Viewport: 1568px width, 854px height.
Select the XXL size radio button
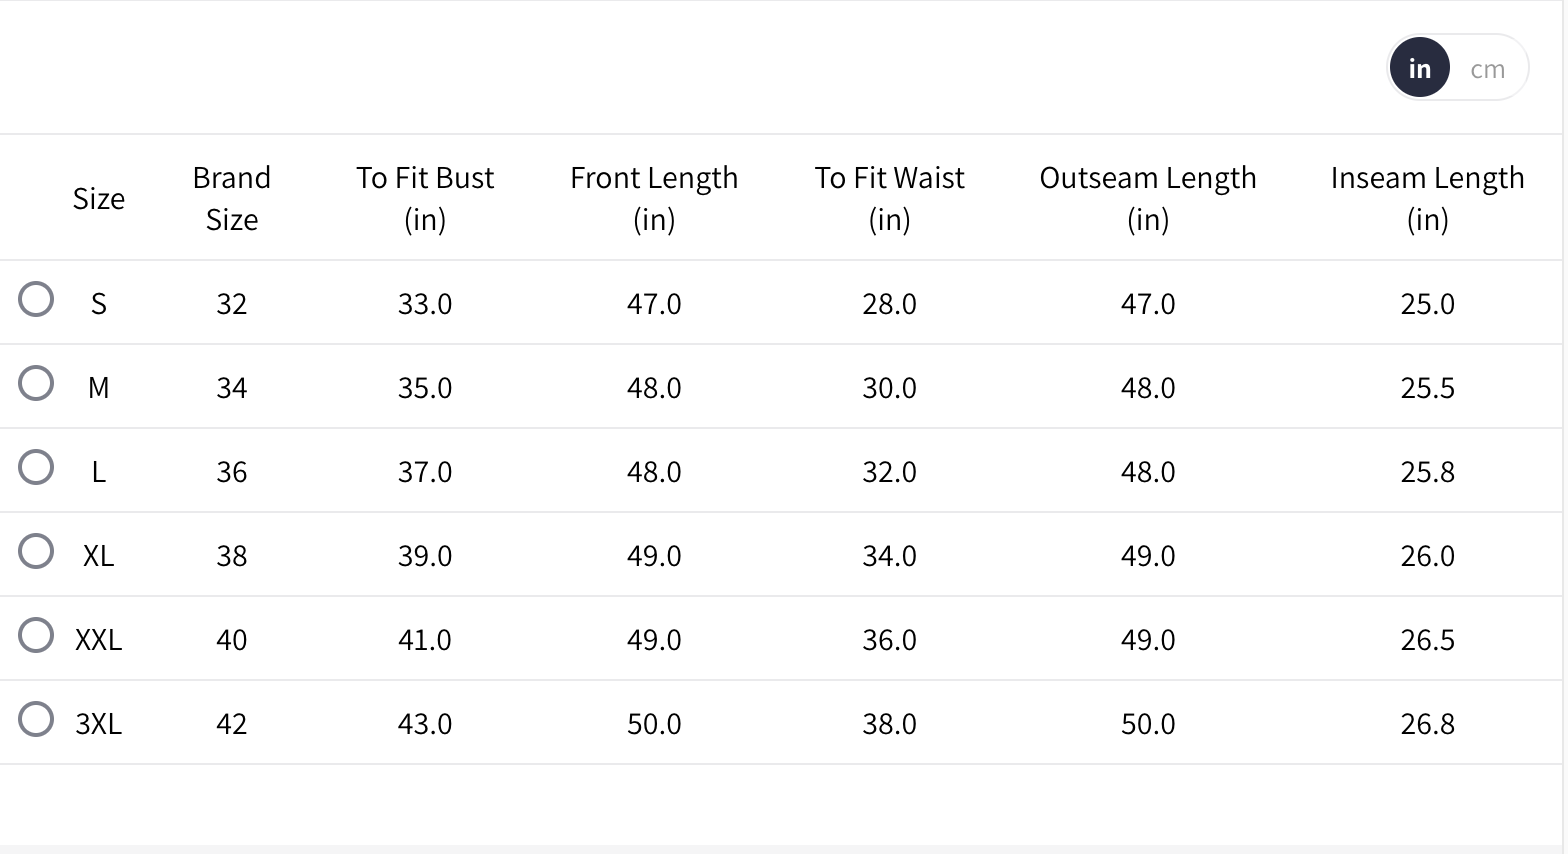pos(36,635)
